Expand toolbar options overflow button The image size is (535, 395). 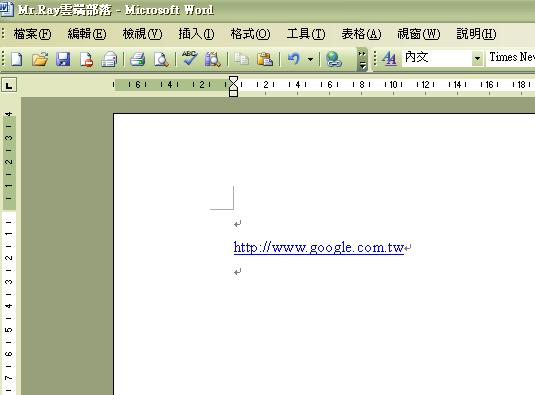[x=362, y=59]
